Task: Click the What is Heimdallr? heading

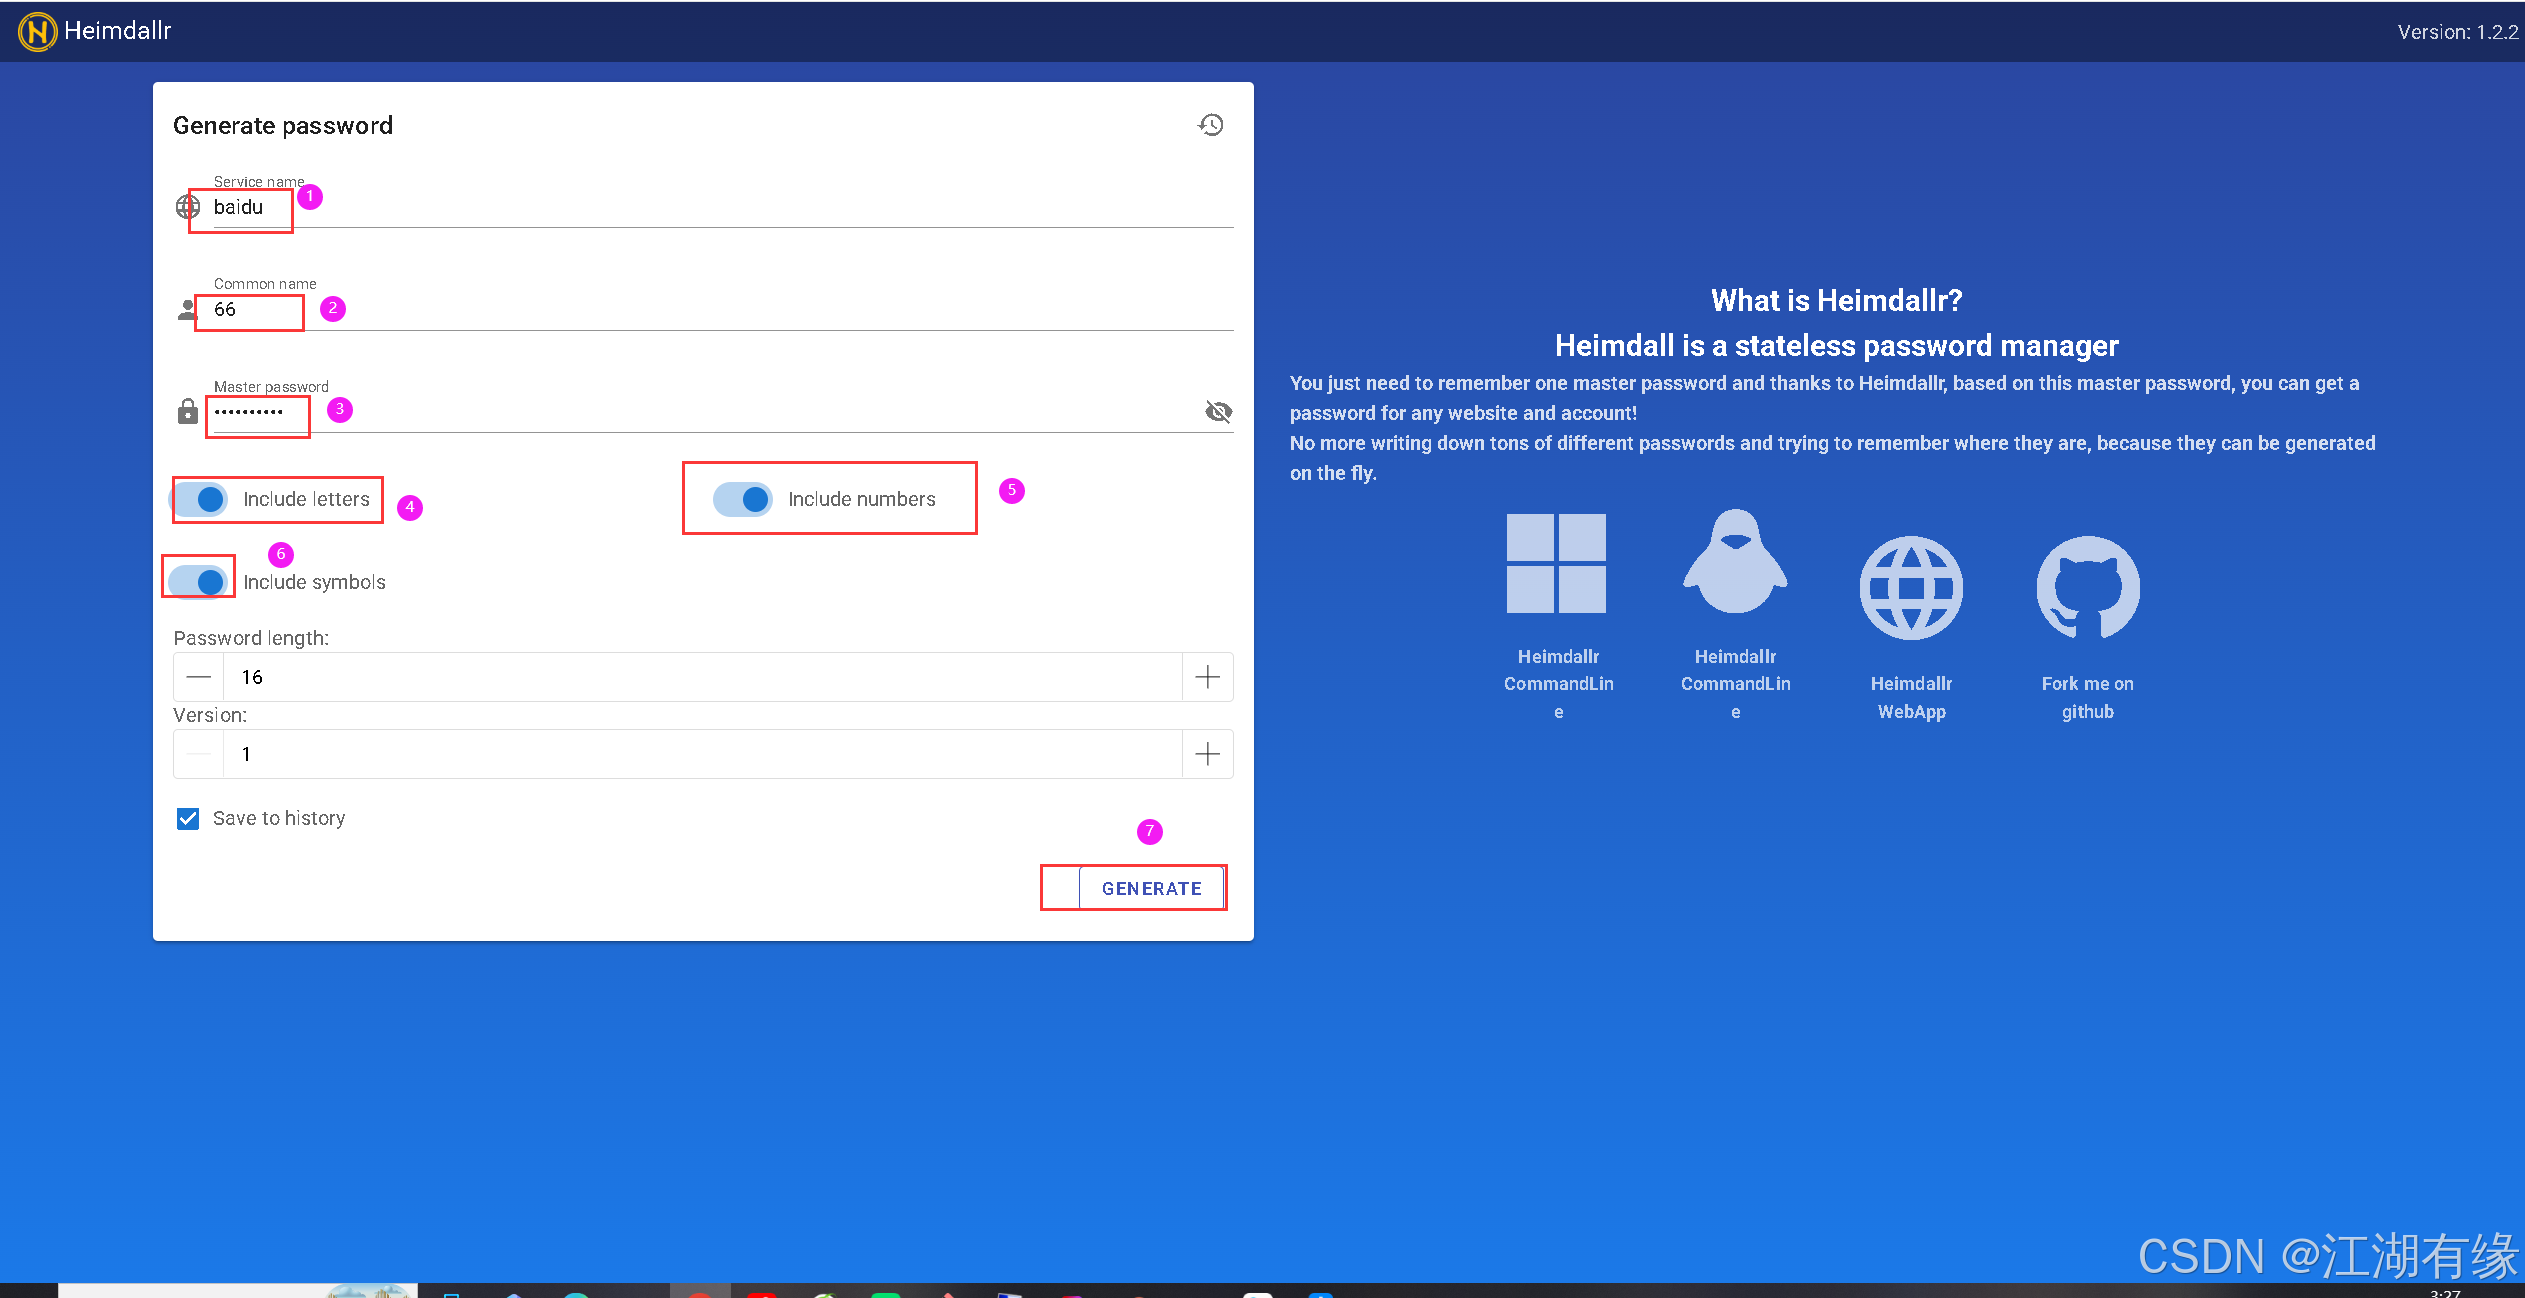Action: pos(1836,300)
